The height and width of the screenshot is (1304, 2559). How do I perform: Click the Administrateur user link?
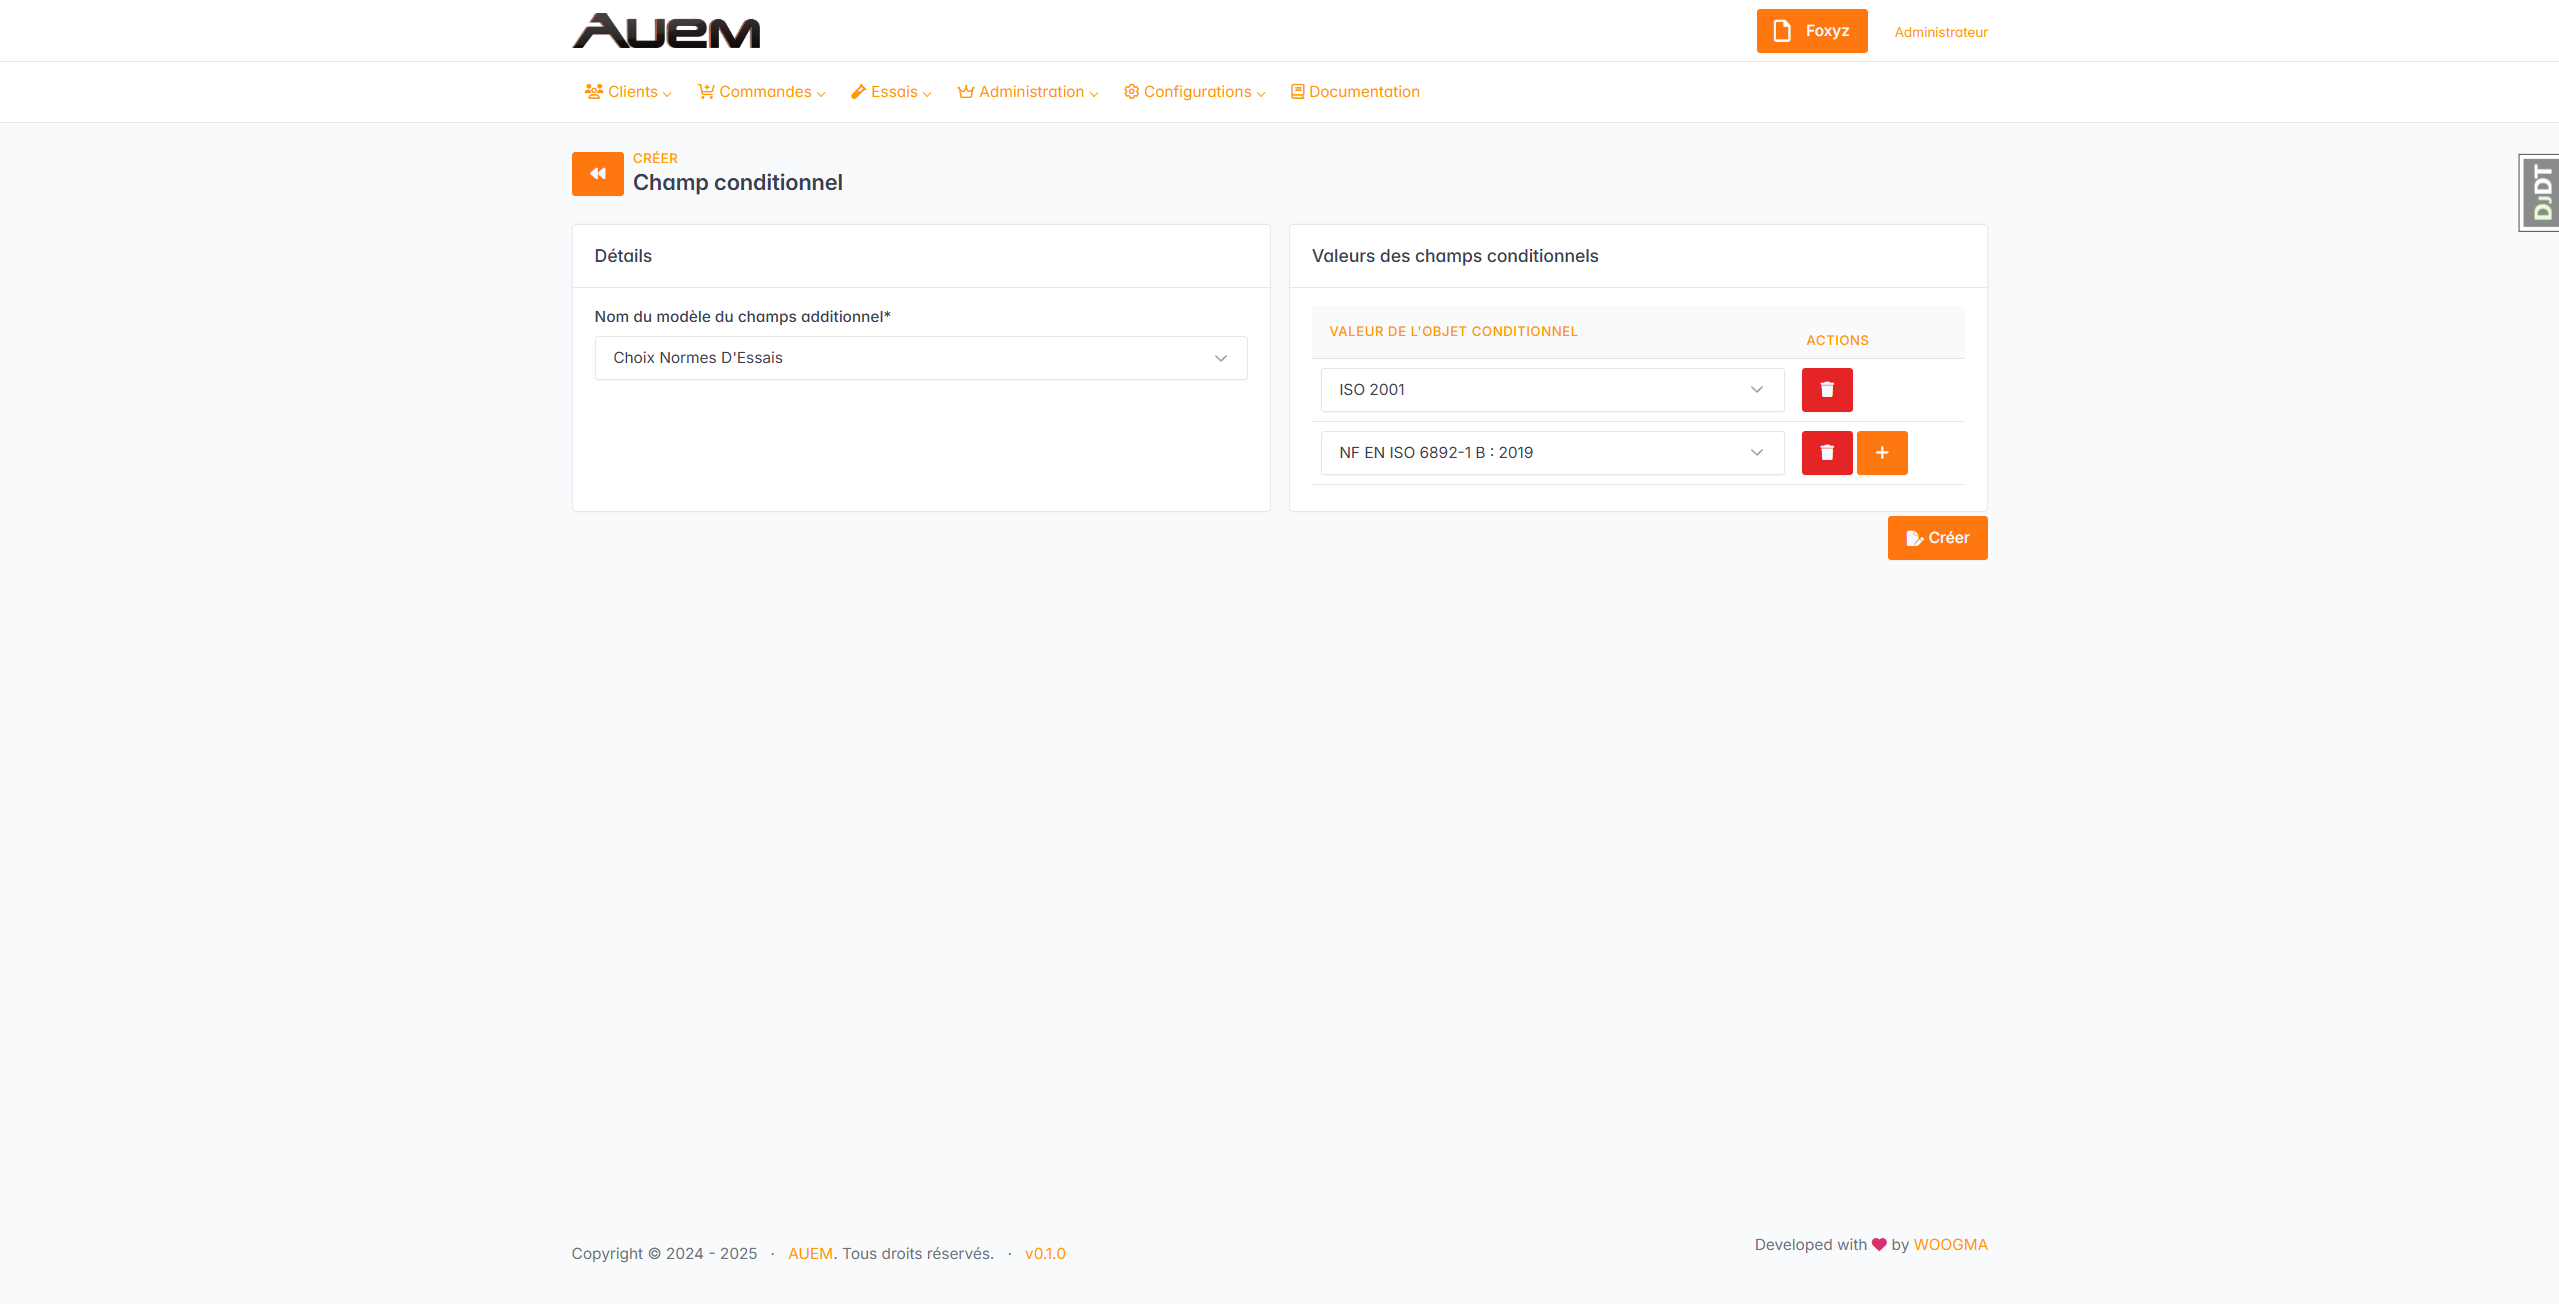(x=1940, y=32)
